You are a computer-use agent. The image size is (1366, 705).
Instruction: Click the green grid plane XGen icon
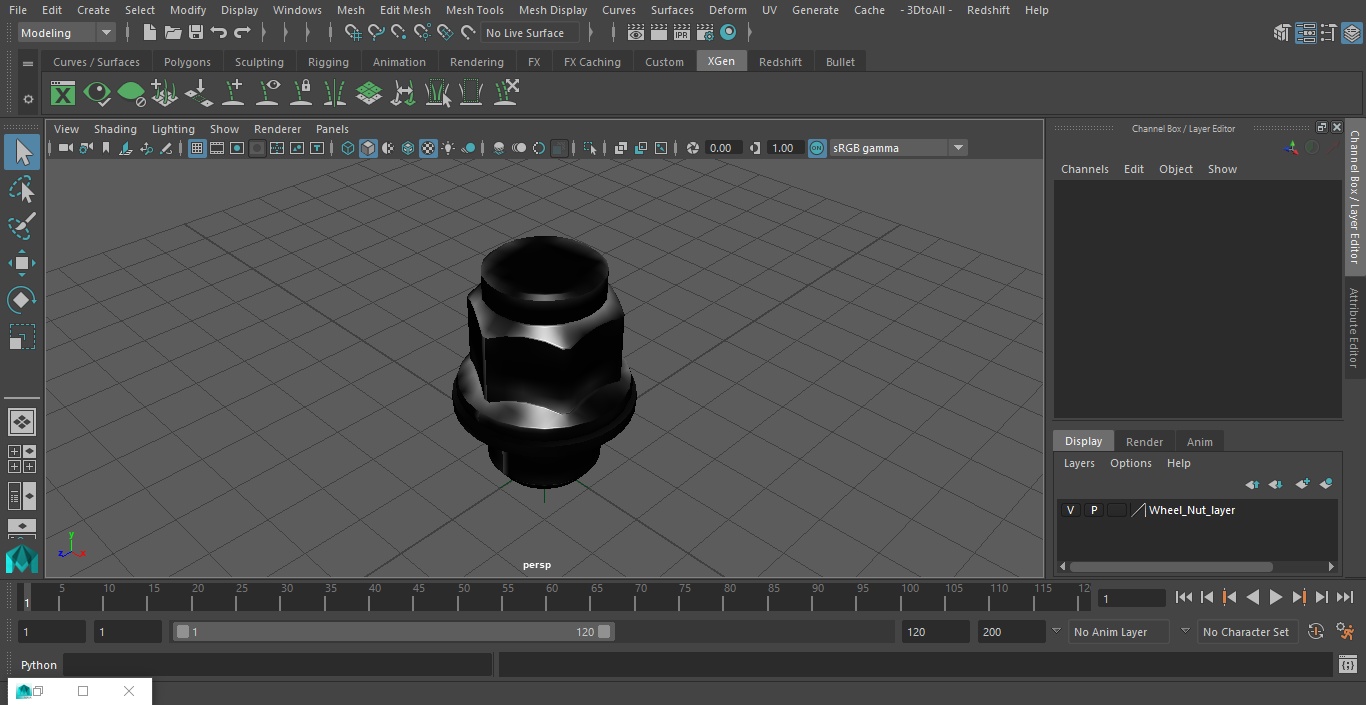369,94
